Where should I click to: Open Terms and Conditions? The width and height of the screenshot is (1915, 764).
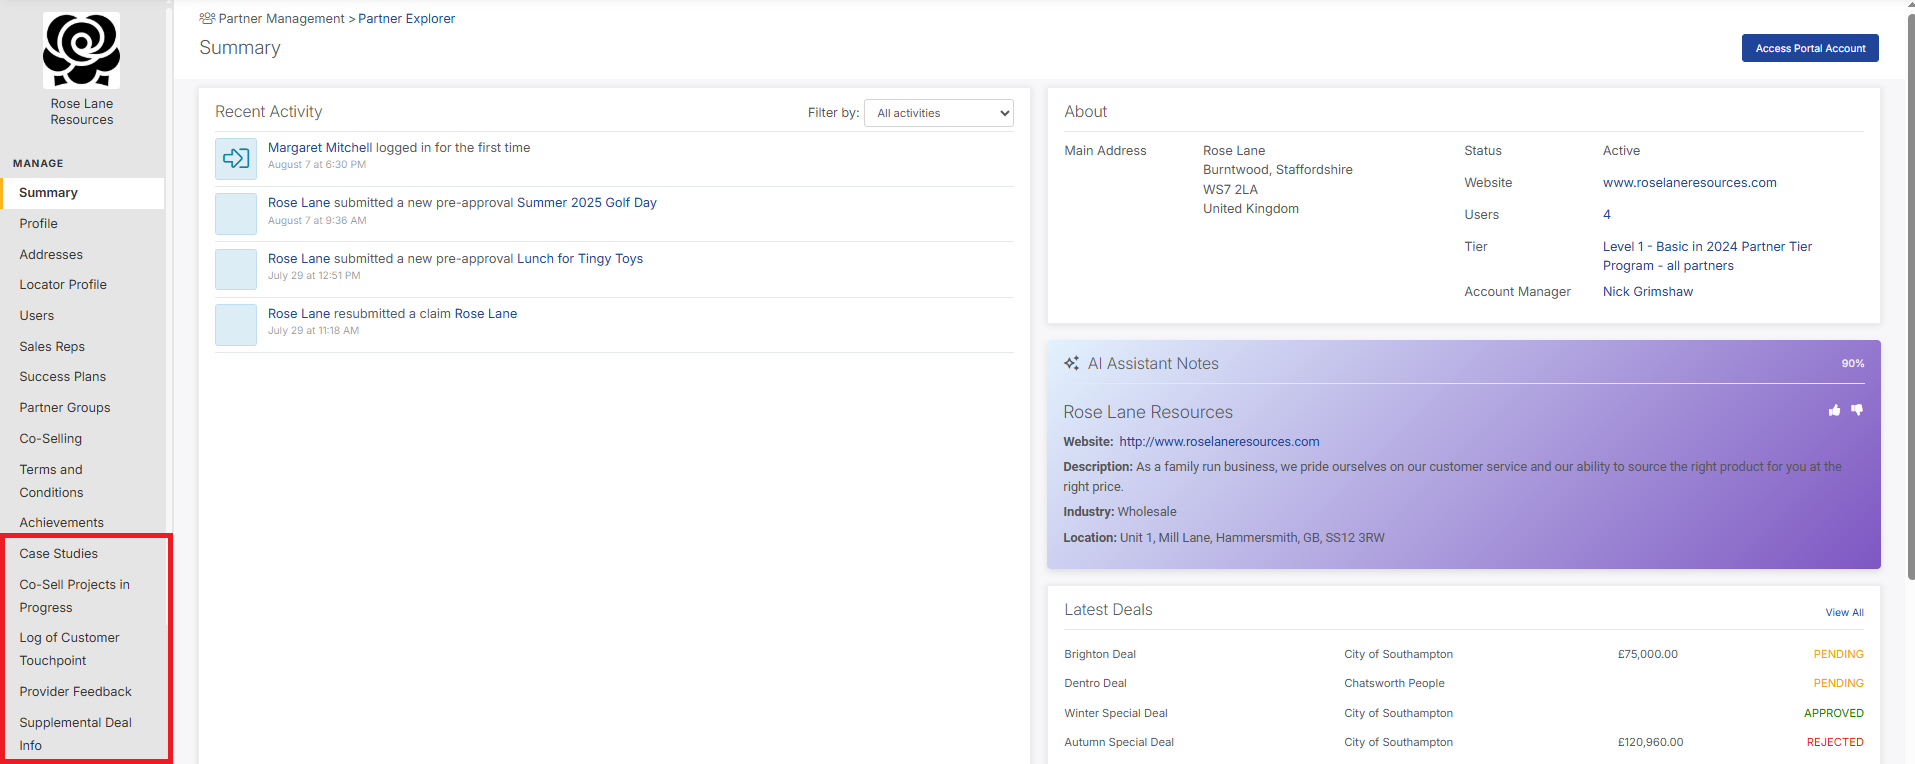pos(52,481)
